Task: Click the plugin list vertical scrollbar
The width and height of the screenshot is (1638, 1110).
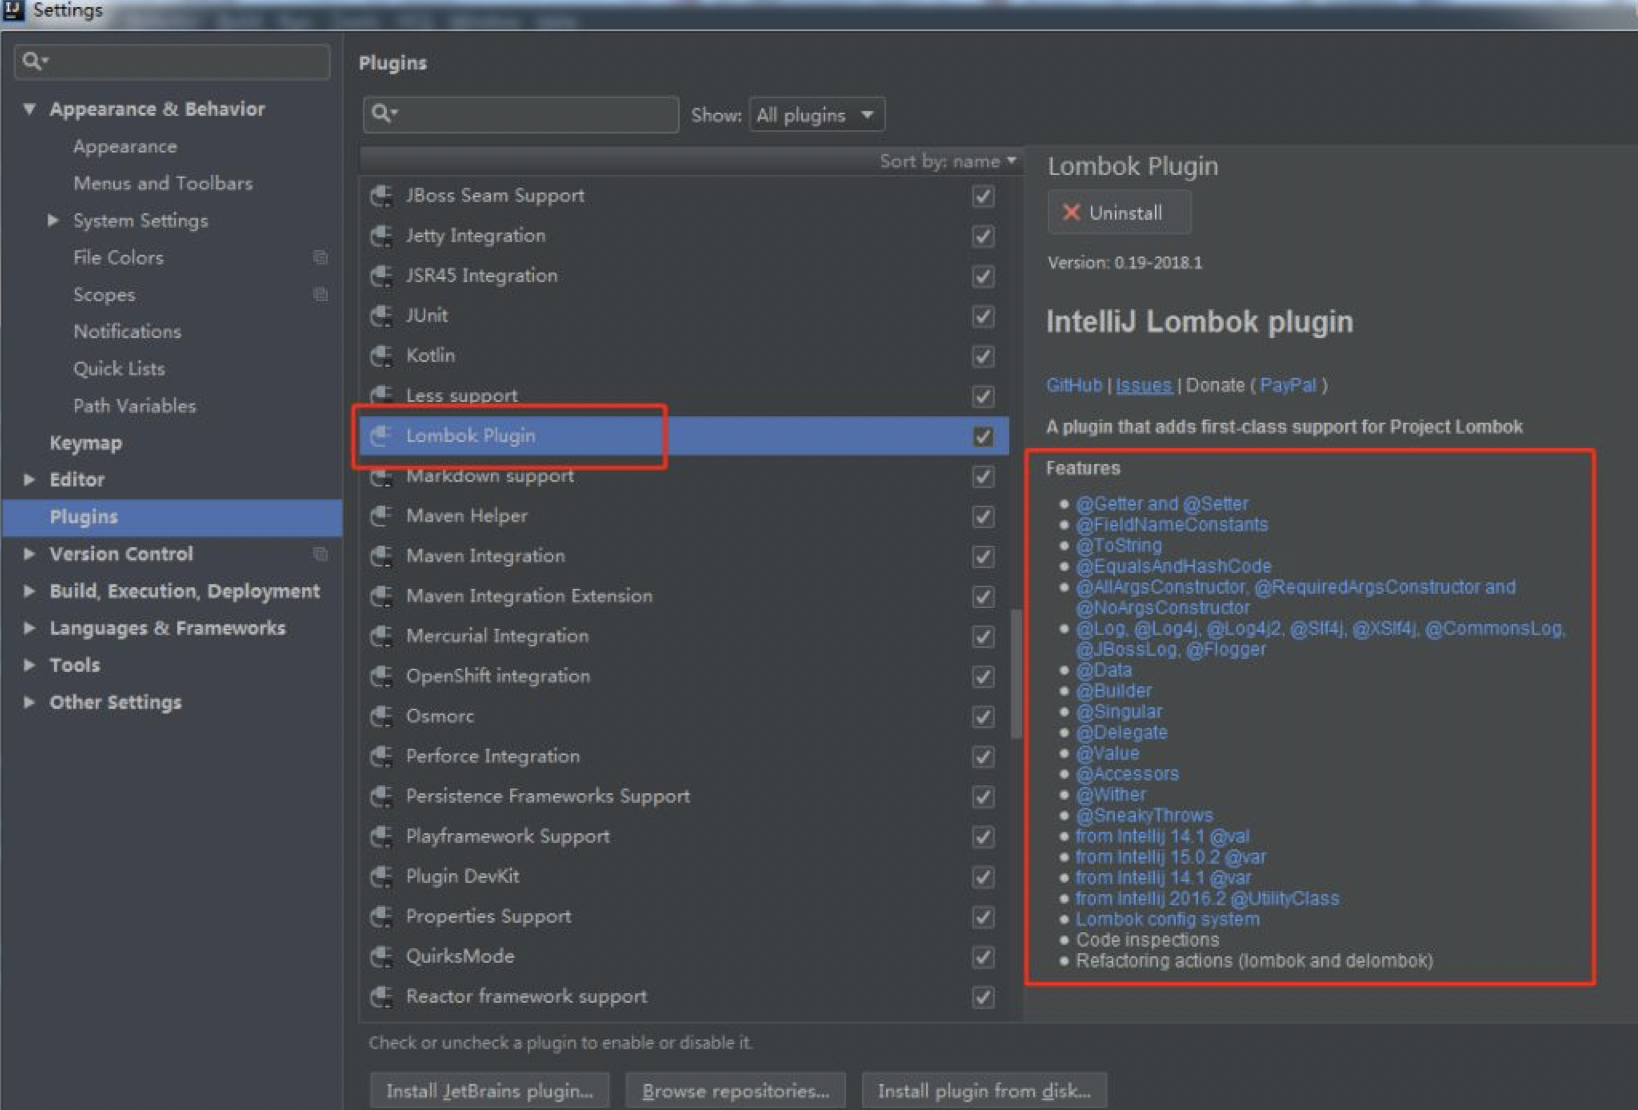Action: tap(1016, 675)
